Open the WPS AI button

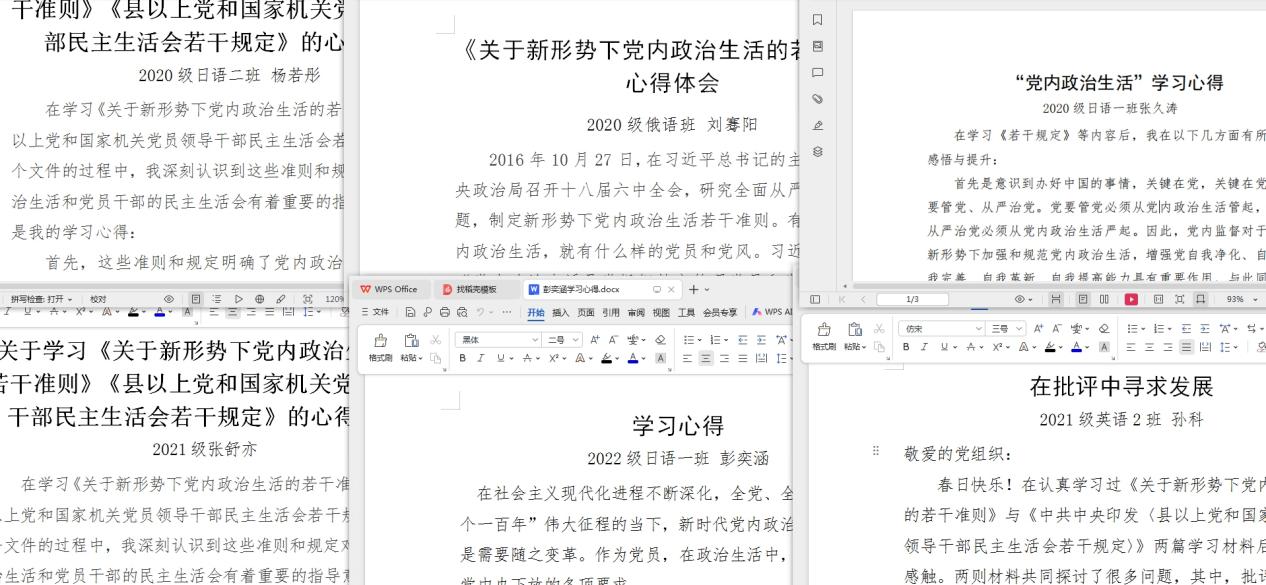coord(771,313)
